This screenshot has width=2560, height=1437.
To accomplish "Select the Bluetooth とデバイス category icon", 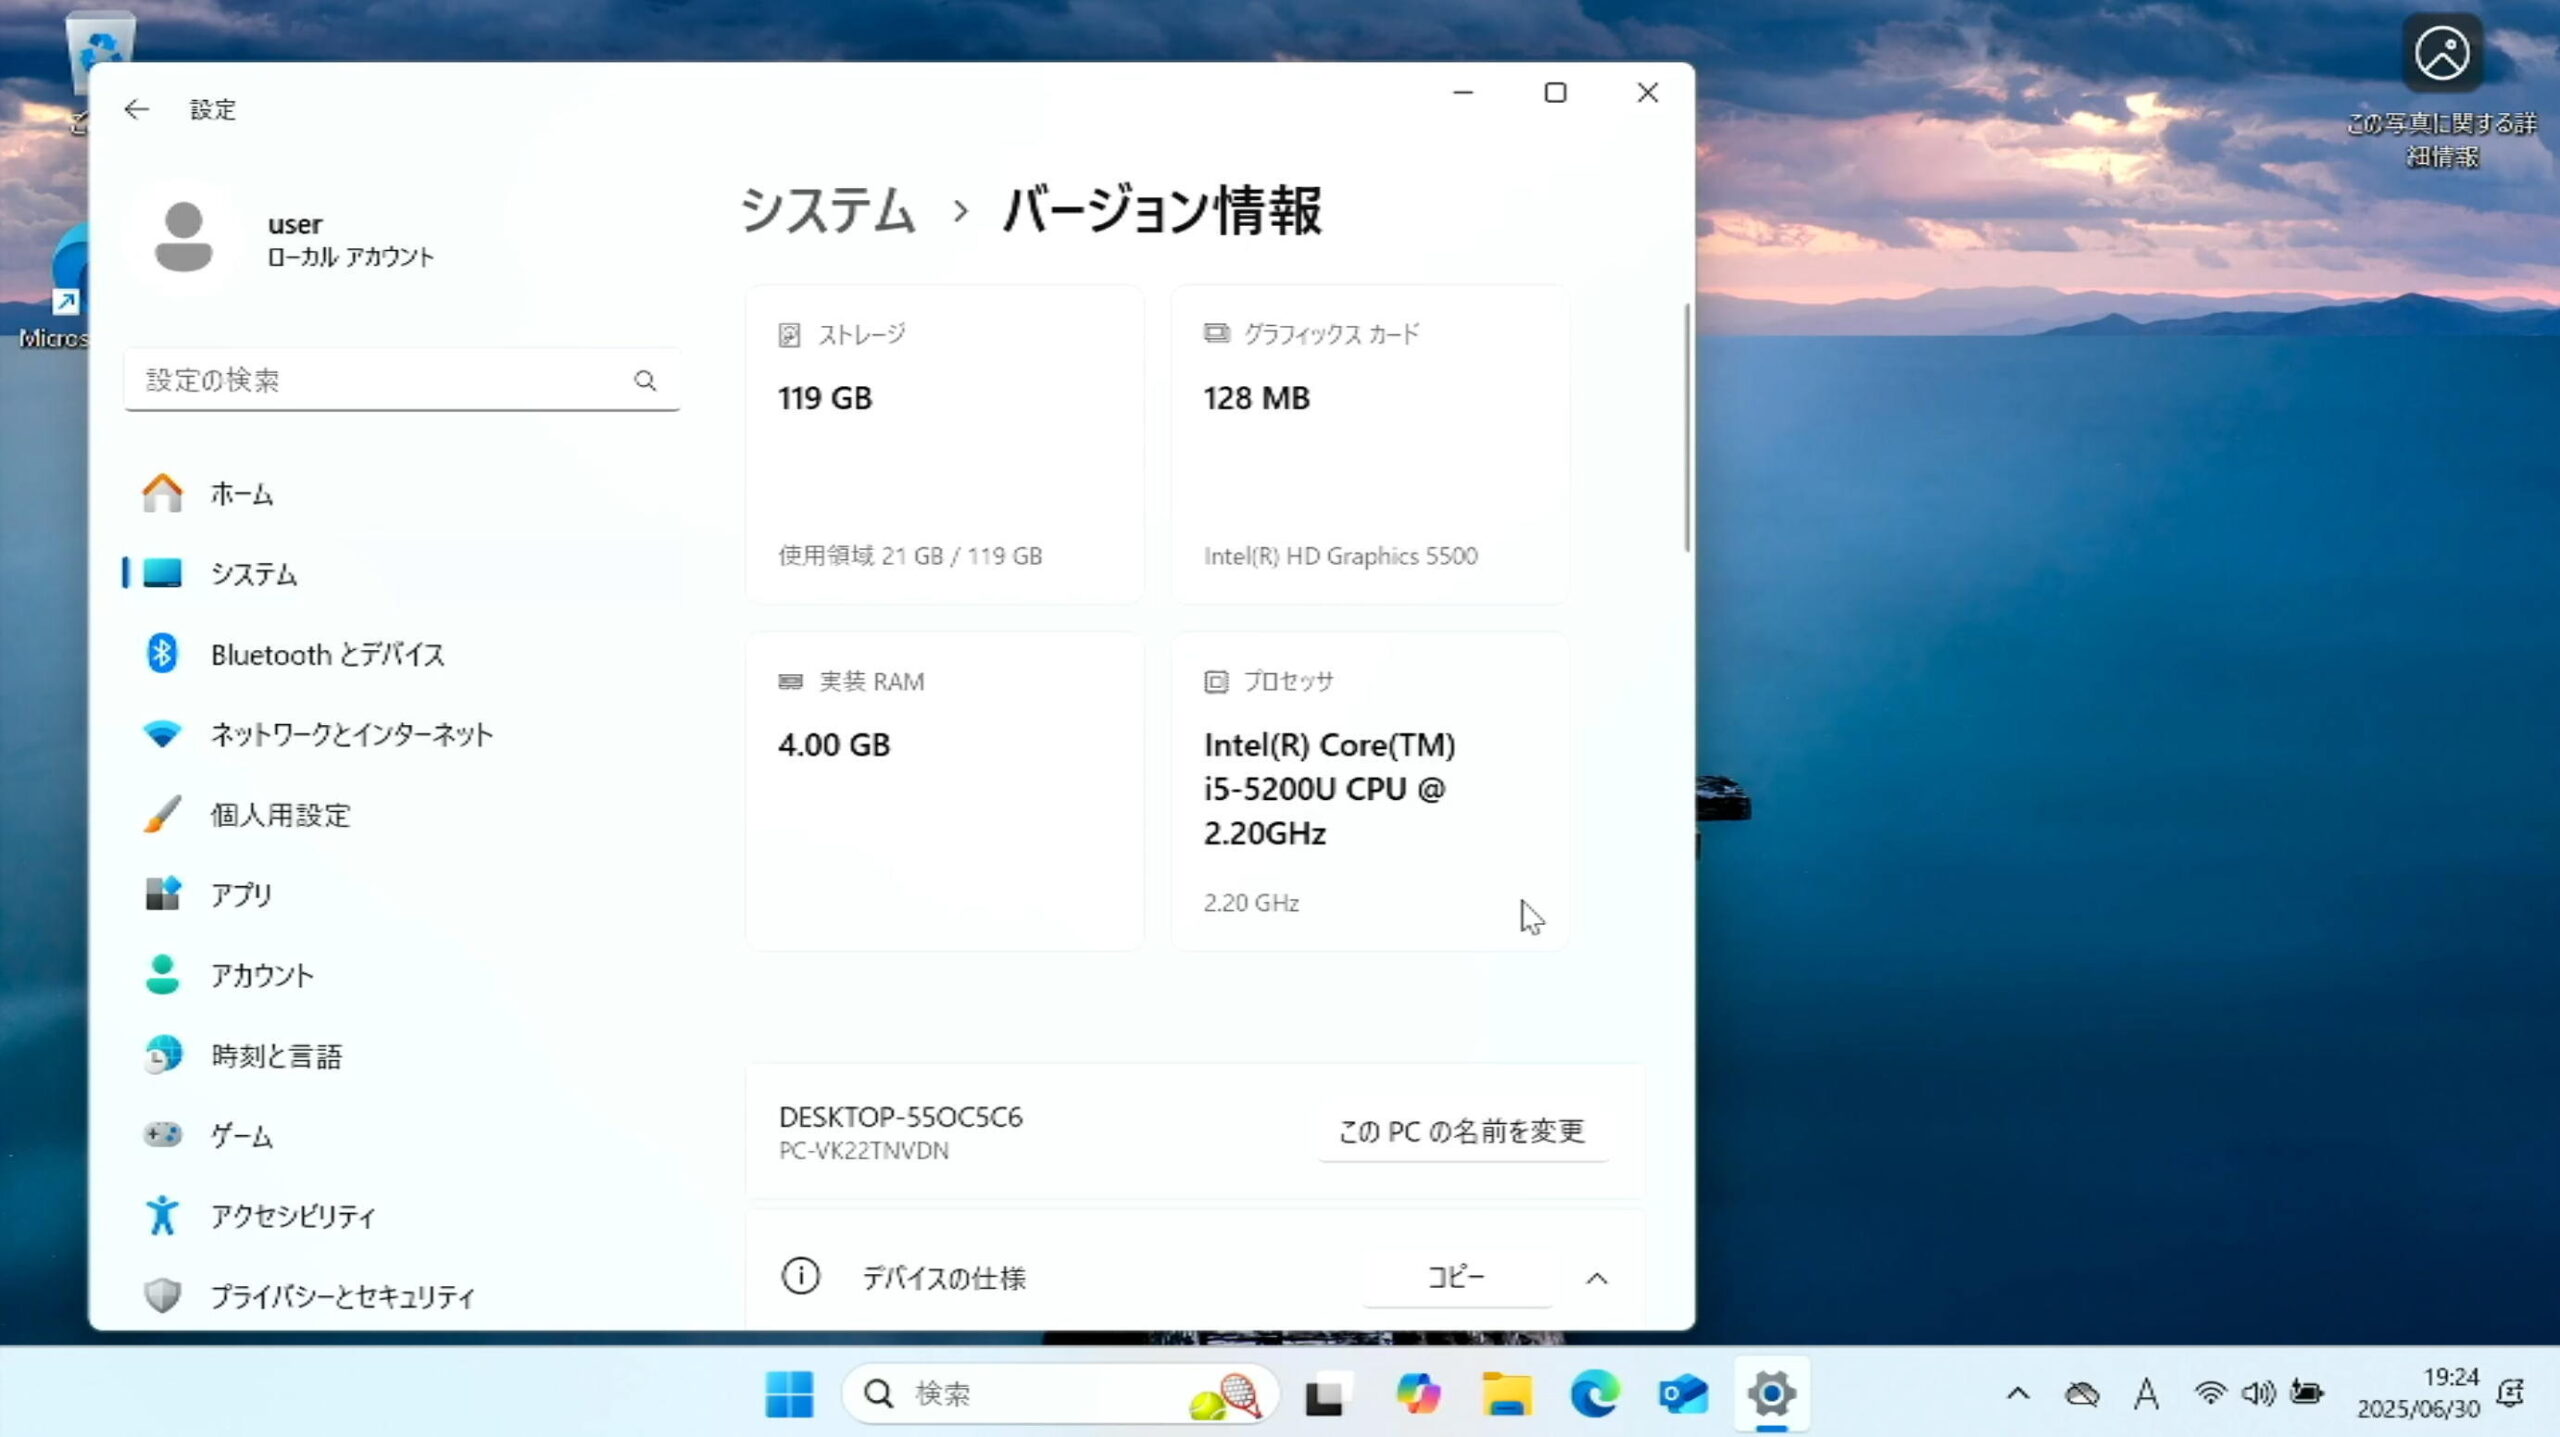I will [x=163, y=654].
